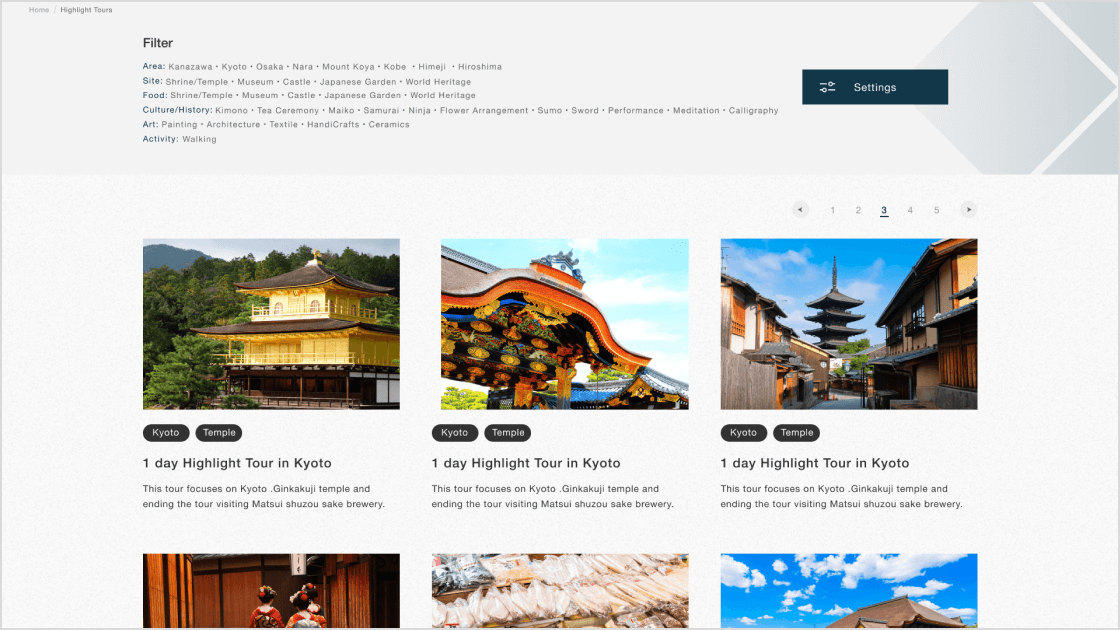The width and height of the screenshot is (1120, 630).
Task: Open the ornate temple gate tour photo
Action: [564, 324]
